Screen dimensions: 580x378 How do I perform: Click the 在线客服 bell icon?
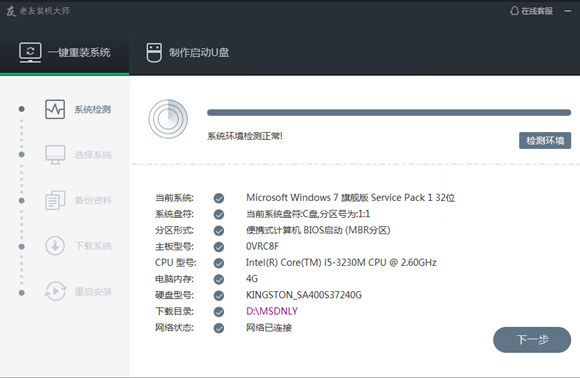click(x=514, y=11)
